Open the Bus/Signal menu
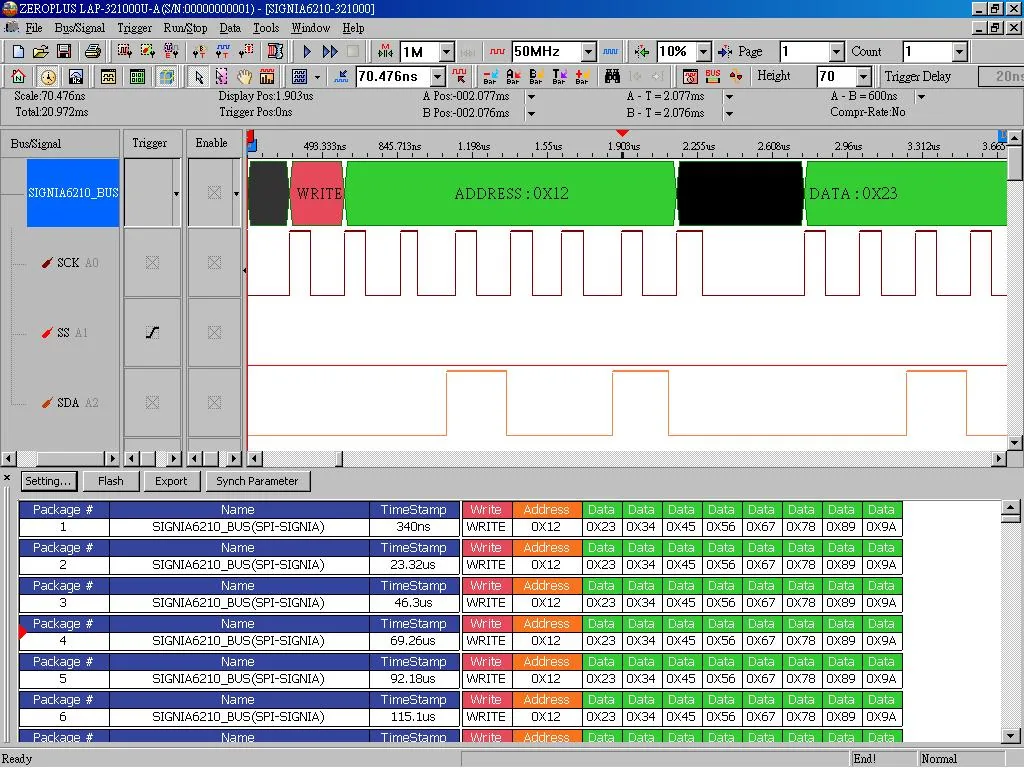Viewport: 1024px width, 768px height. click(80, 28)
